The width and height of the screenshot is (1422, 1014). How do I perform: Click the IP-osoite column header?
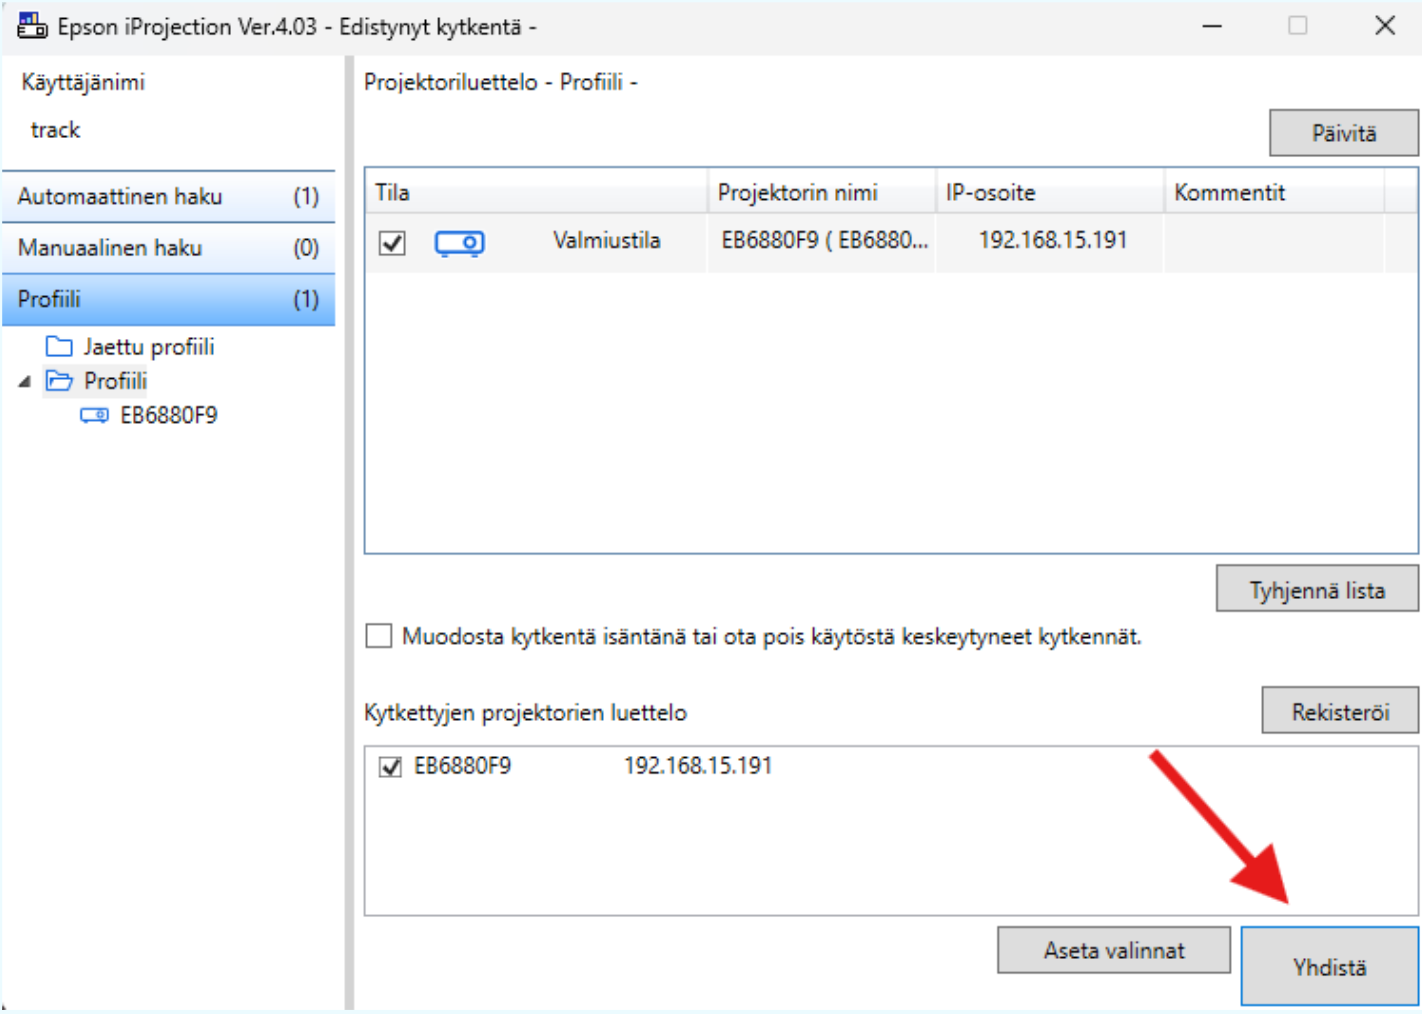click(x=1050, y=192)
